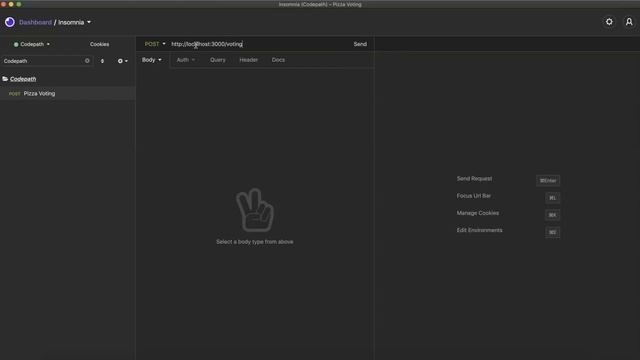Select the Pizza Voting request

(x=68, y=93)
